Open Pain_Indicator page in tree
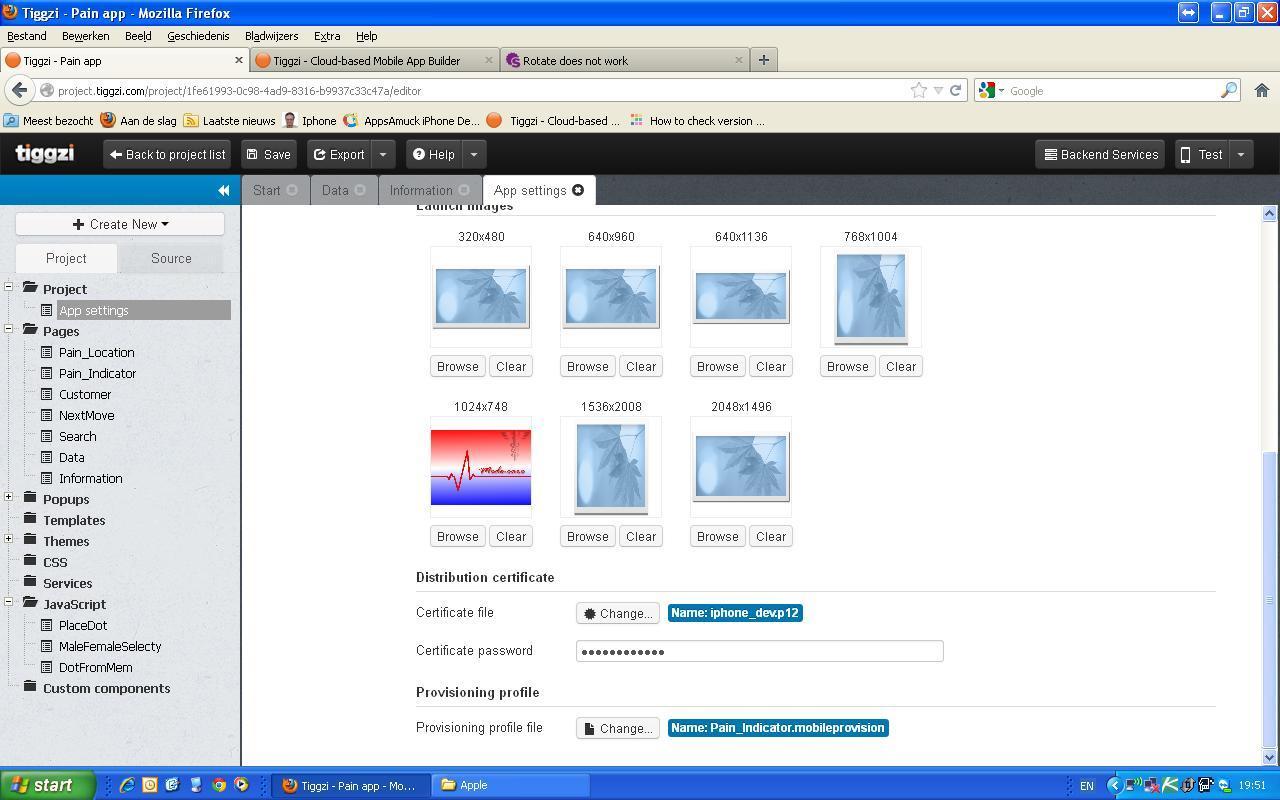This screenshot has height=800, width=1280. tap(97, 373)
